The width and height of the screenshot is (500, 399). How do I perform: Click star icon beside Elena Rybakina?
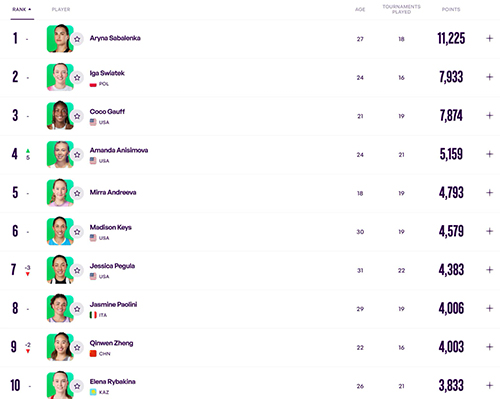tap(77, 386)
